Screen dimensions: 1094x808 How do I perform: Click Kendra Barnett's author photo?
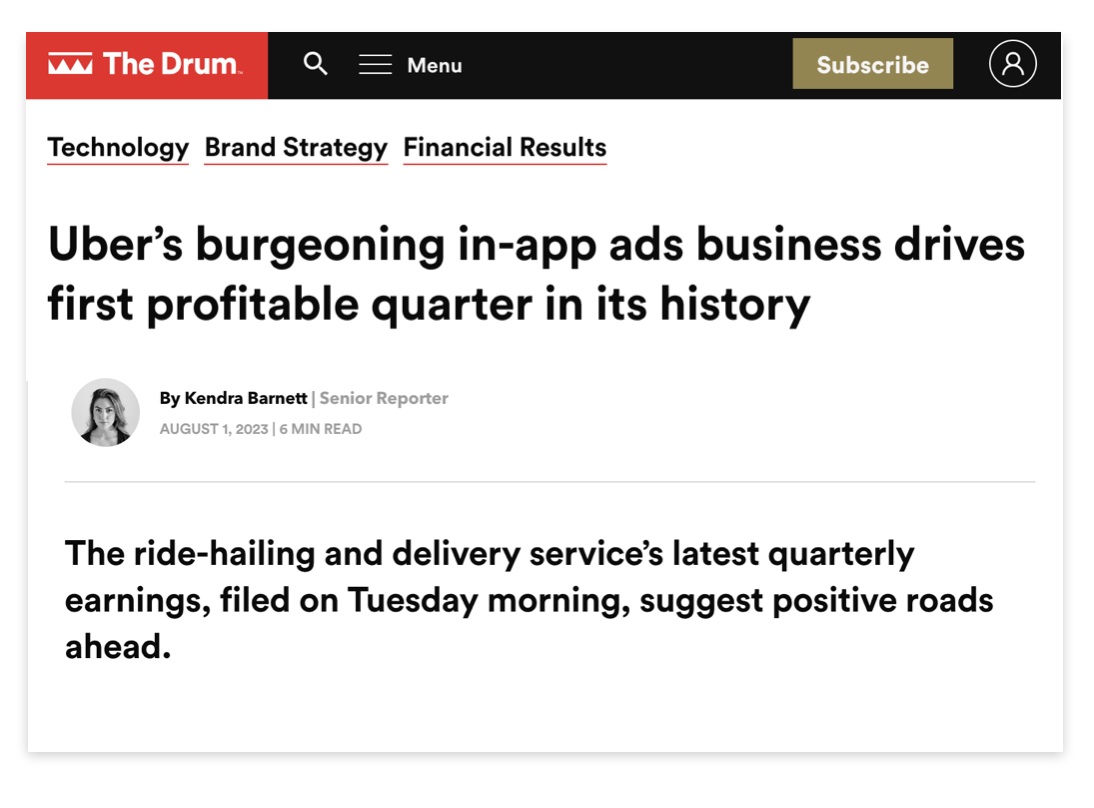click(106, 412)
